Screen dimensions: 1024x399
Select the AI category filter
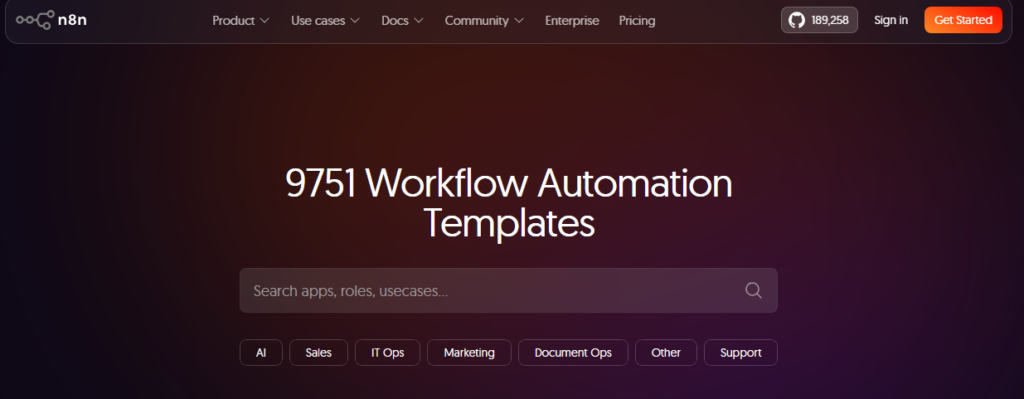(x=261, y=353)
